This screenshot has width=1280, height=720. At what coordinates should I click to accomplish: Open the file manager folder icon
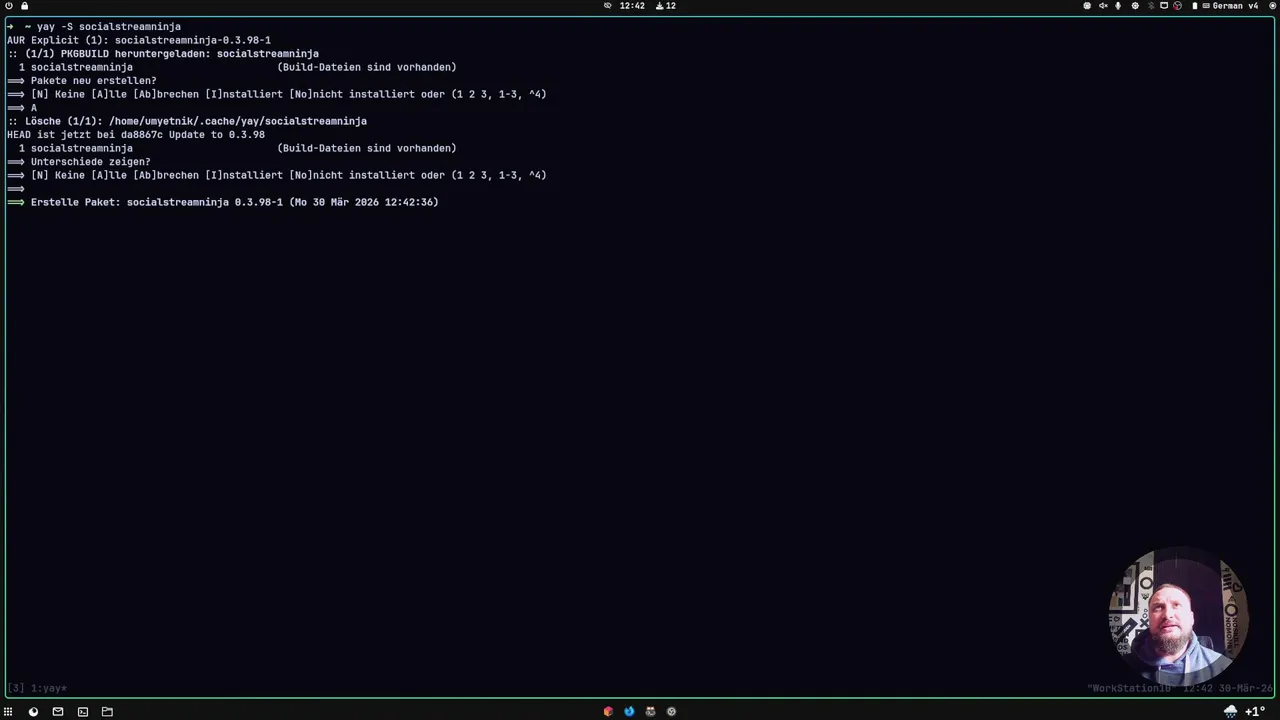tap(107, 712)
